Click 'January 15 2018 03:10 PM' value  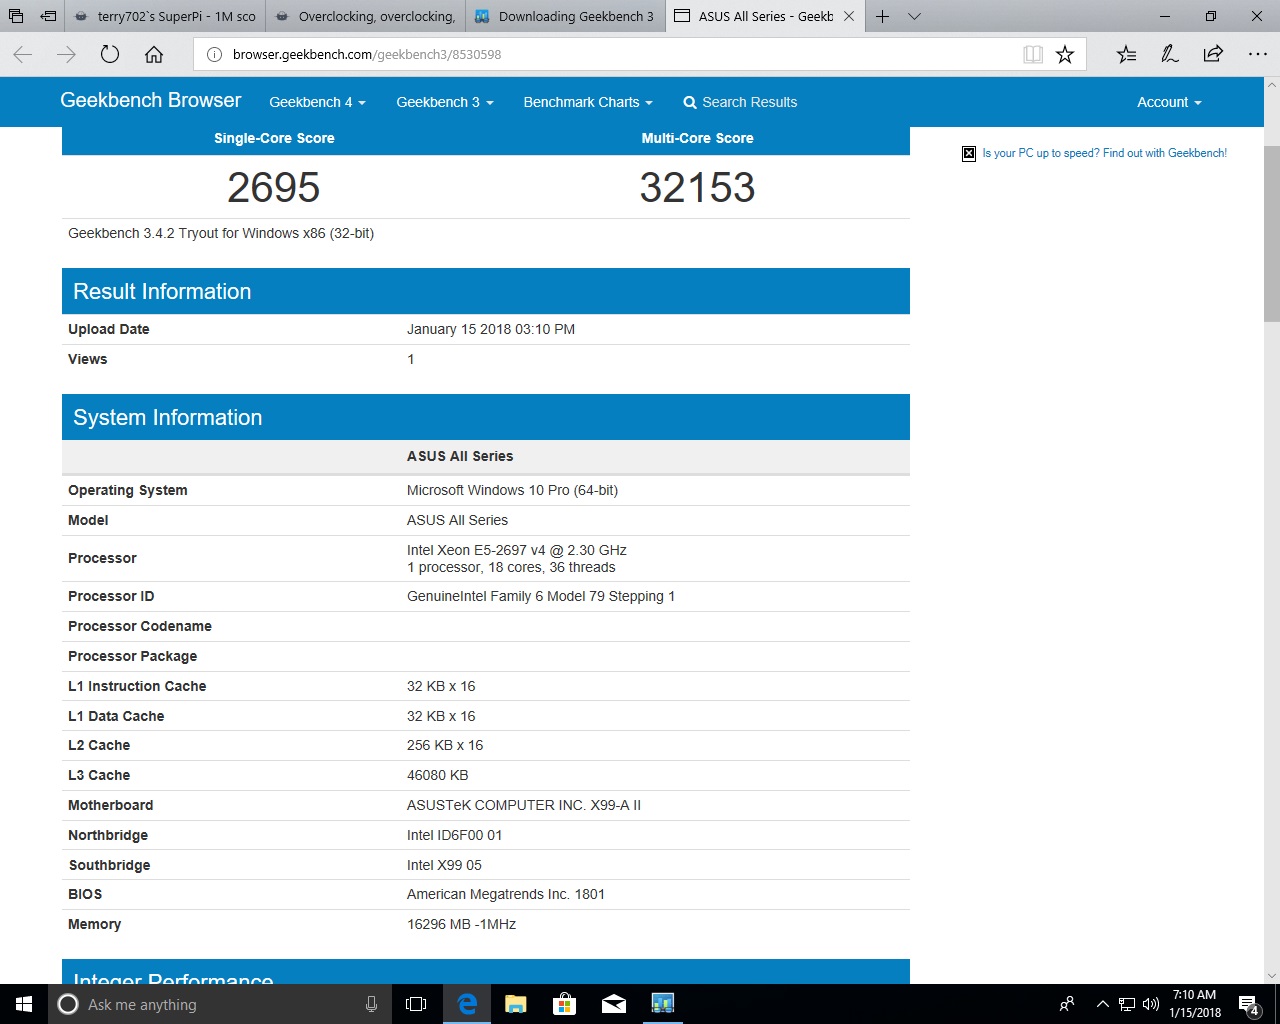click(x=490, y=329)
